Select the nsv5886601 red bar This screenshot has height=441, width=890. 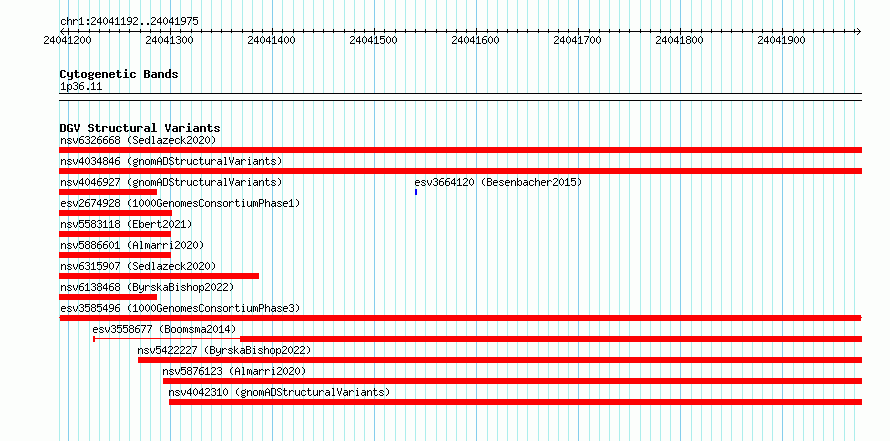[x=115, y=255]
